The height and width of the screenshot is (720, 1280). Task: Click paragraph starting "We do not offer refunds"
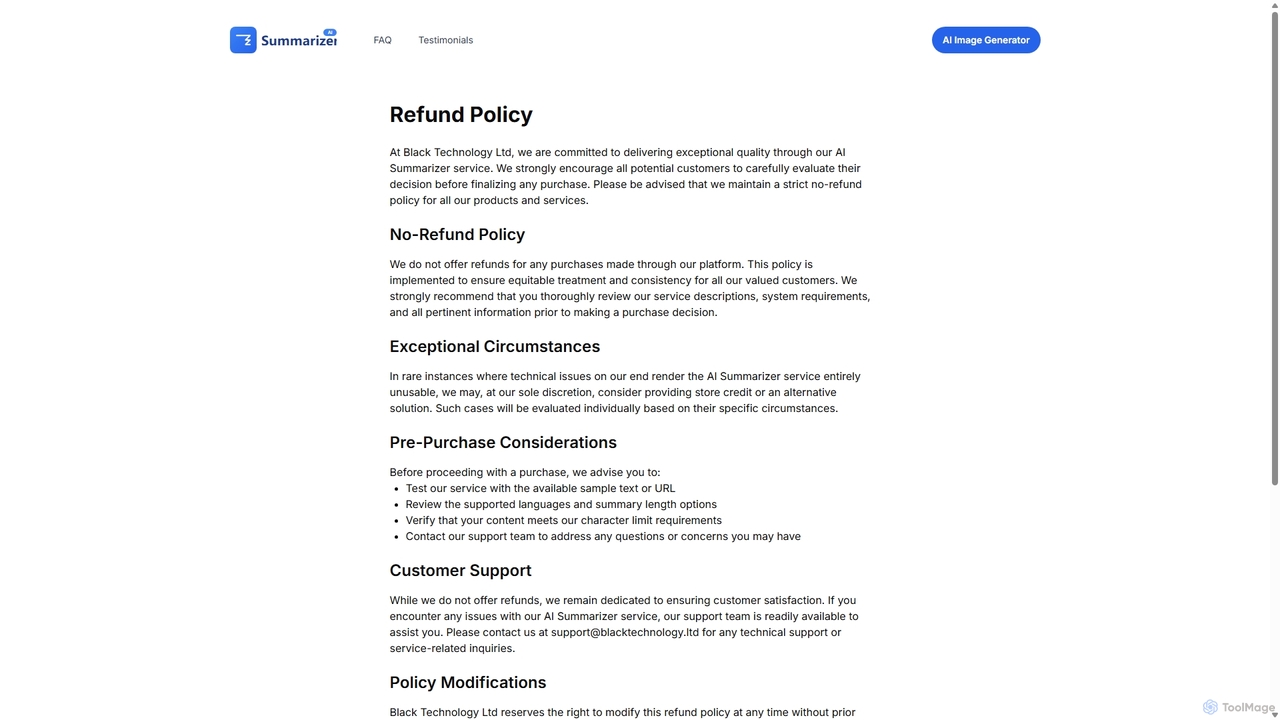(x=630, y=288)
